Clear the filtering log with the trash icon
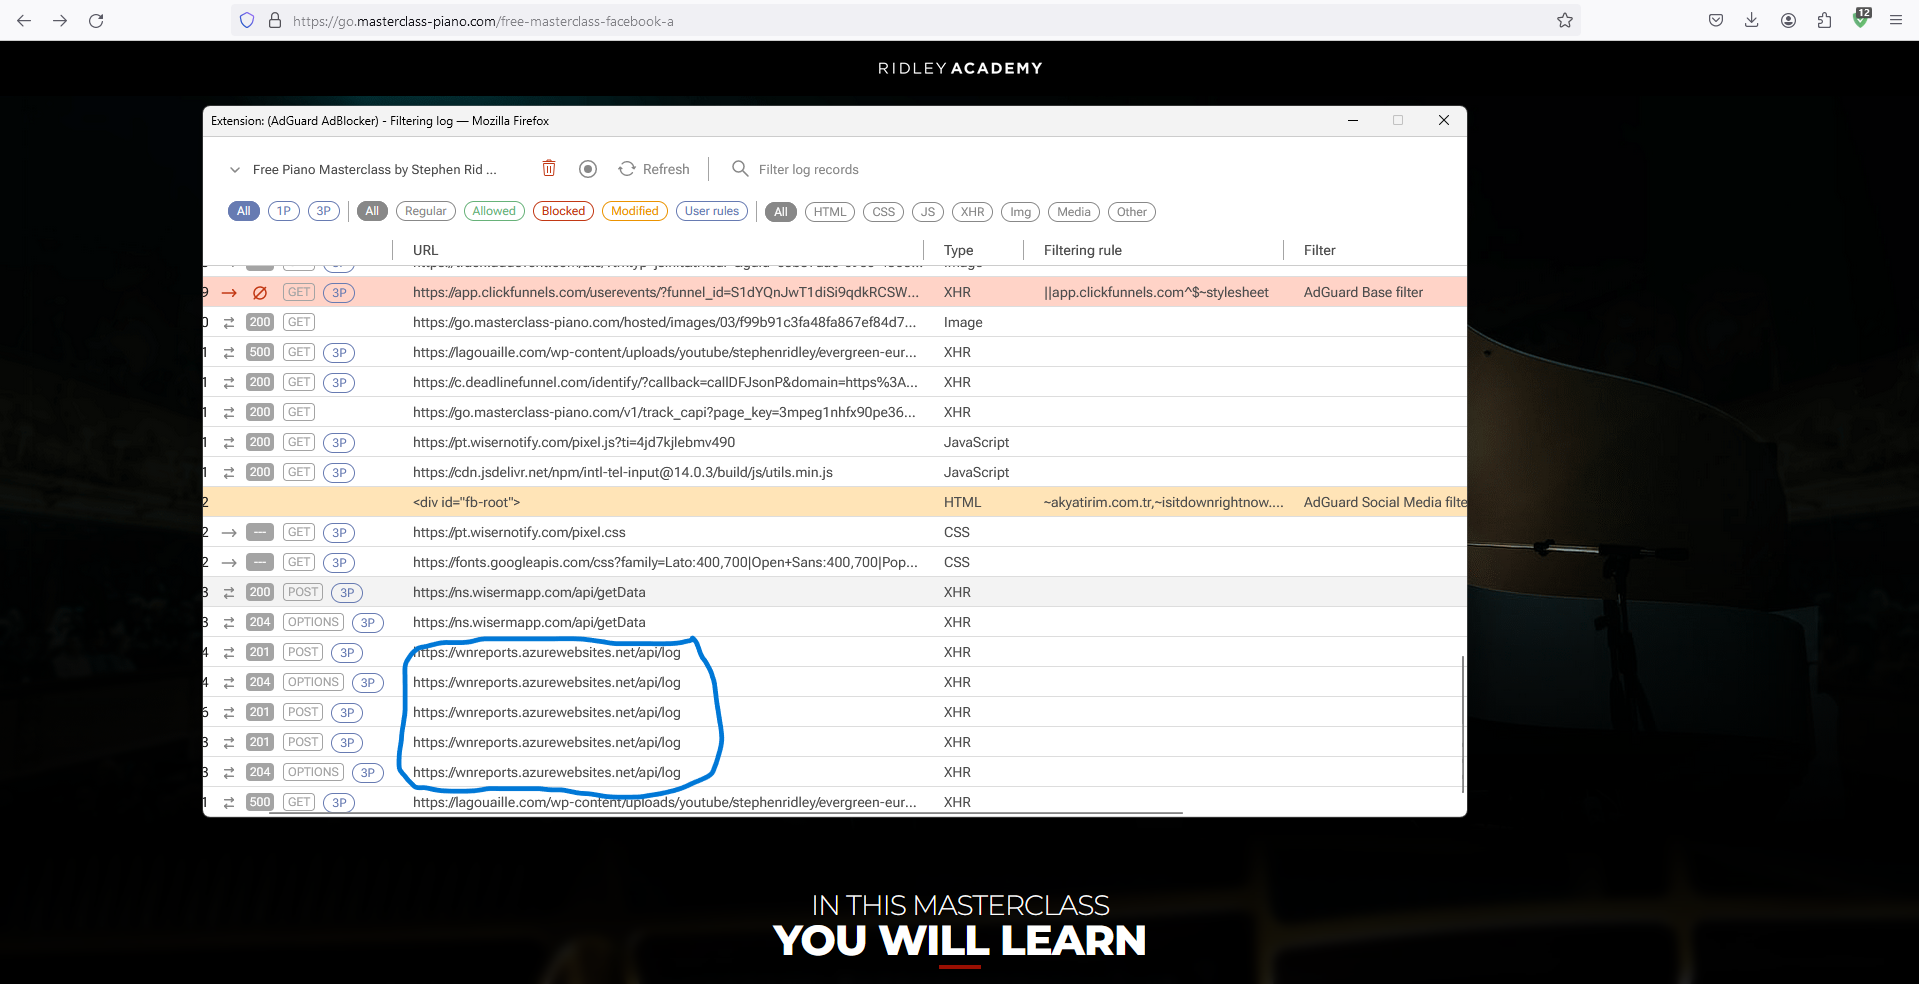The image size is (1919, 984). 549,168
